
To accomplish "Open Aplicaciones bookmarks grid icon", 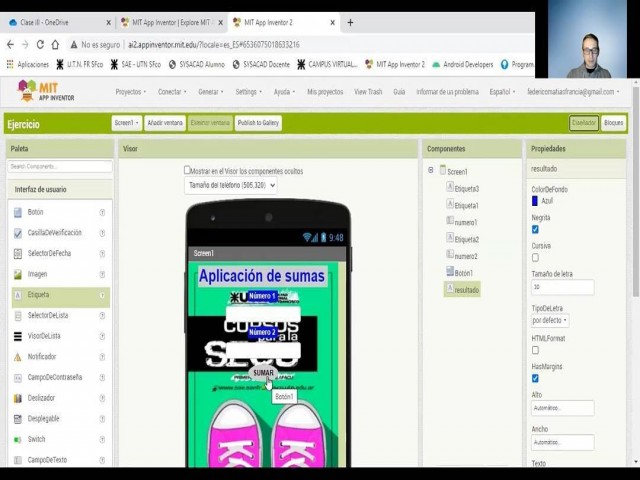I will click(x=10, y=64).
